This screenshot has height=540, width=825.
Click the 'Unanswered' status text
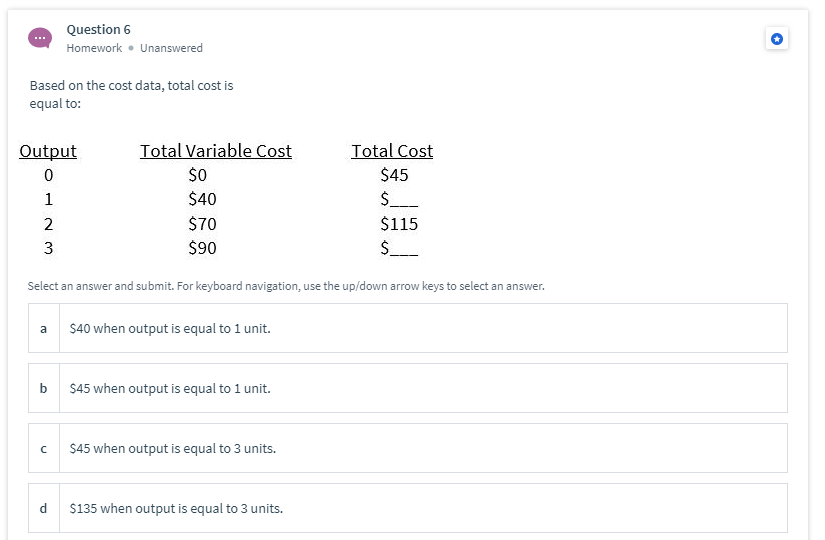(171, 48)
